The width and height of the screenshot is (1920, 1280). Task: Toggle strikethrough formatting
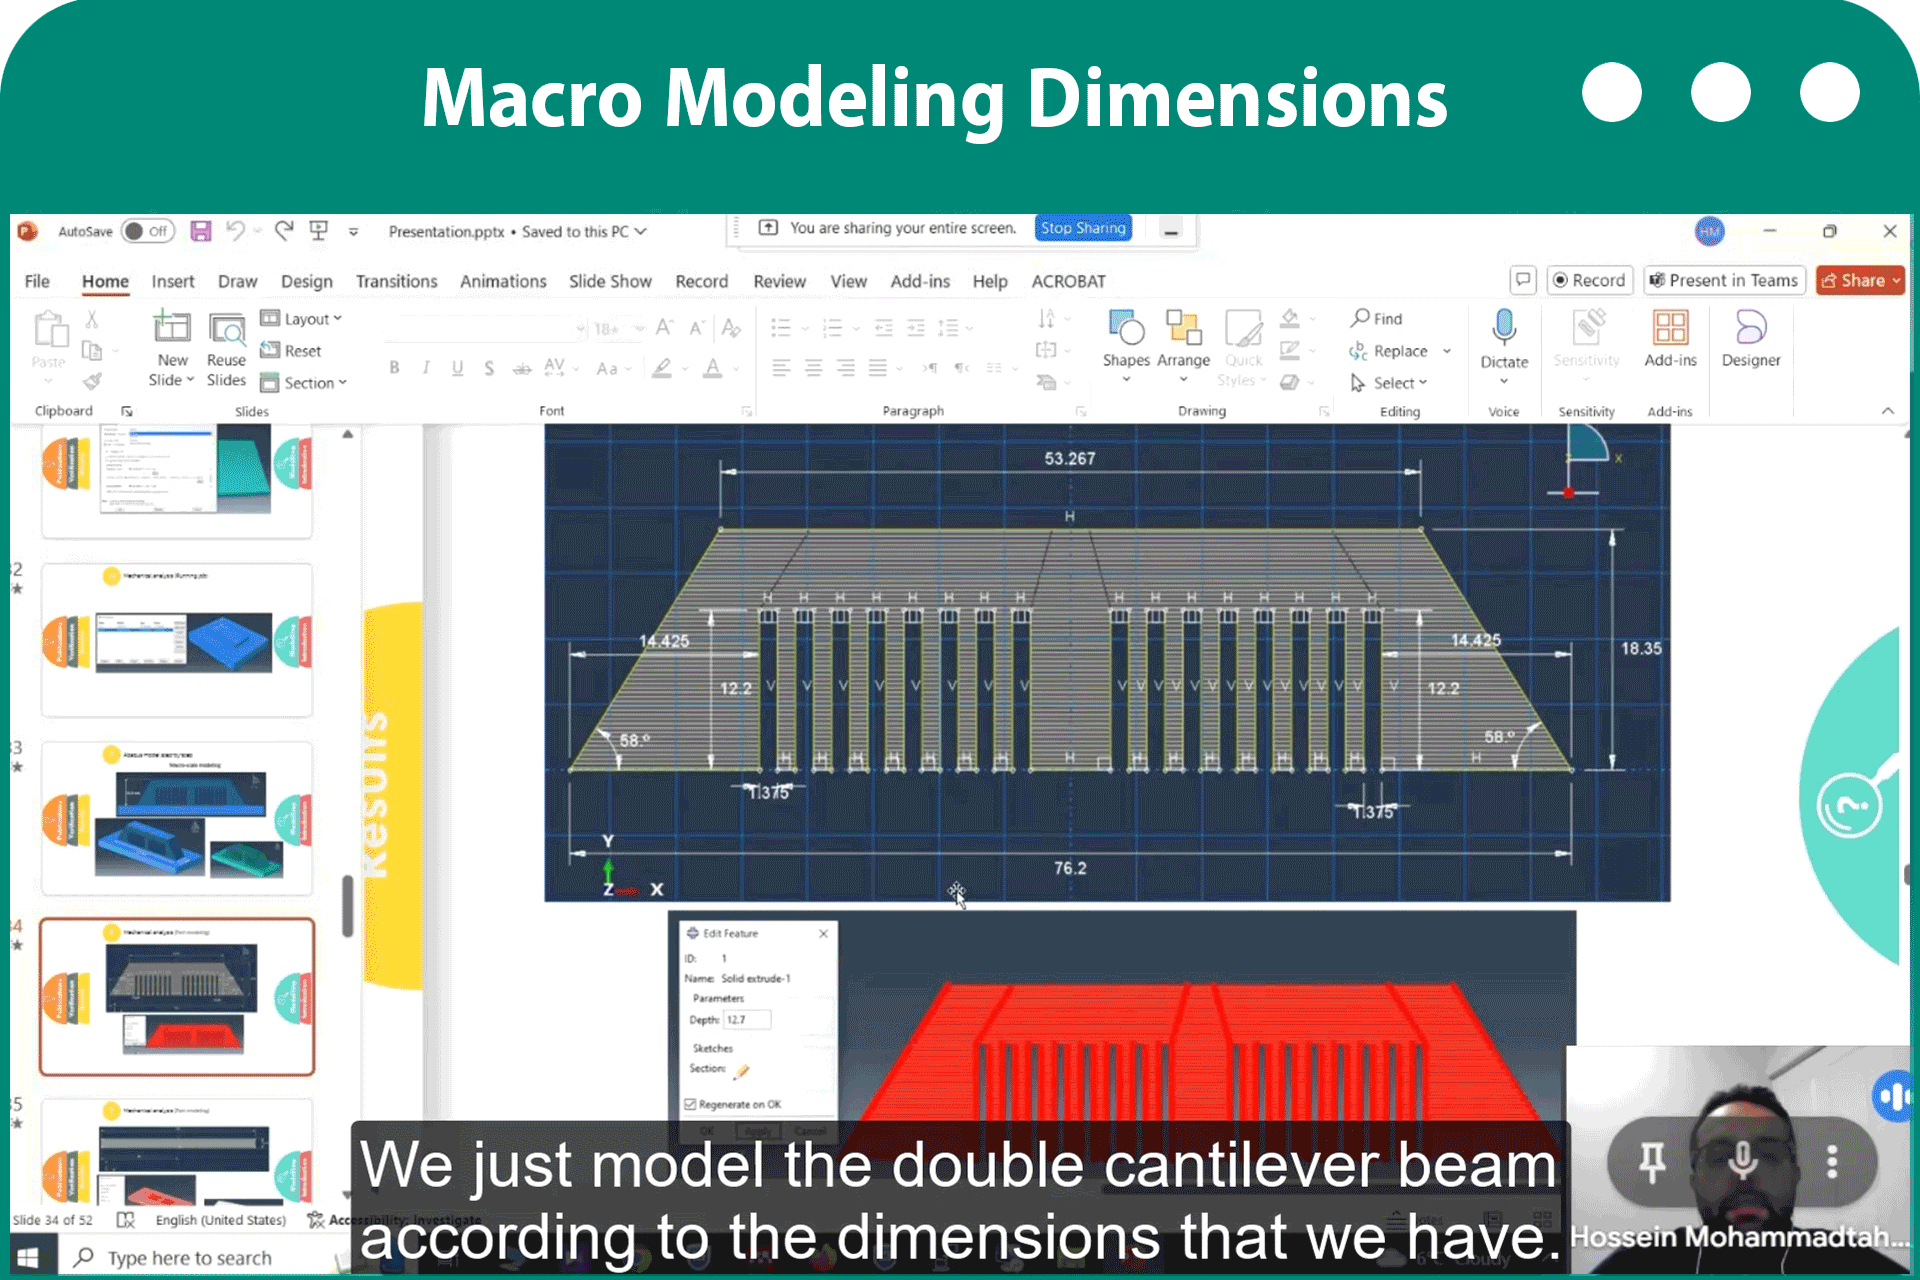pyautogui.click(x=522, y=368)
